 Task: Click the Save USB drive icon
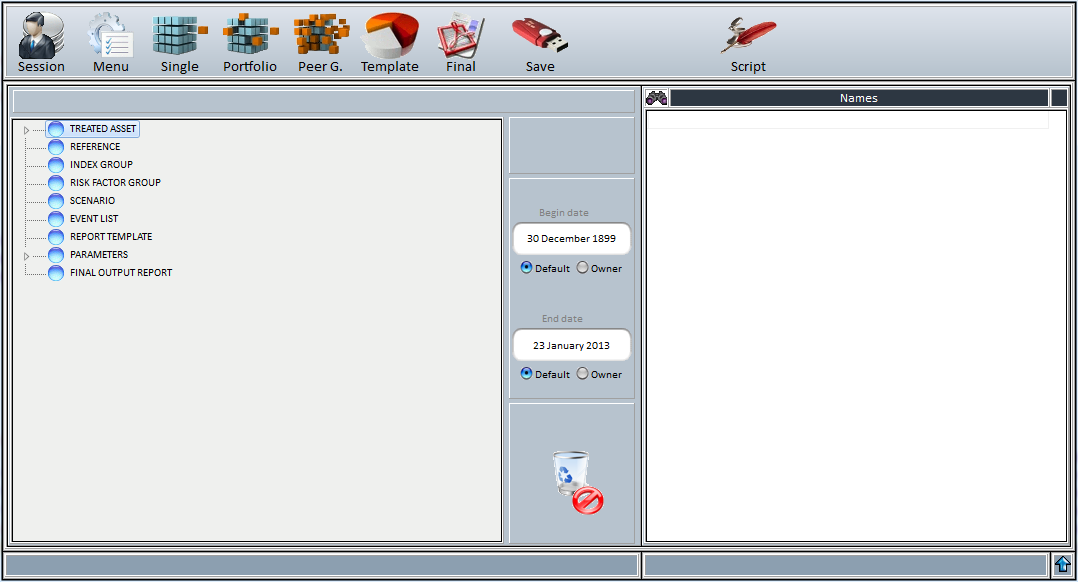tap(540, 36)
